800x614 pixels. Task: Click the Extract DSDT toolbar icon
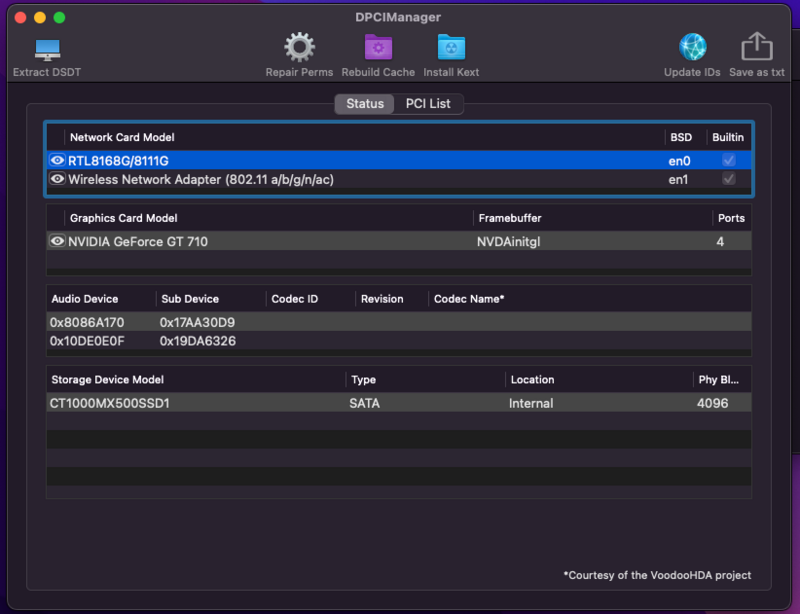pyautogui.click(x=47, y=50)
